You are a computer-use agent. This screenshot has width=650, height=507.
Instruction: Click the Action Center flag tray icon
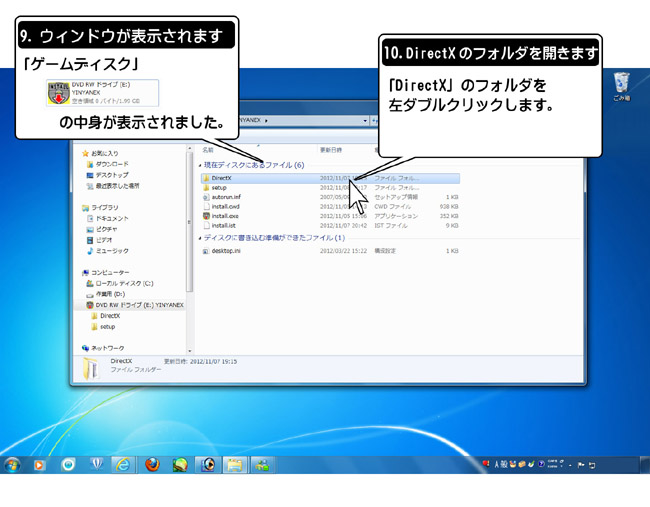(581, 465)
